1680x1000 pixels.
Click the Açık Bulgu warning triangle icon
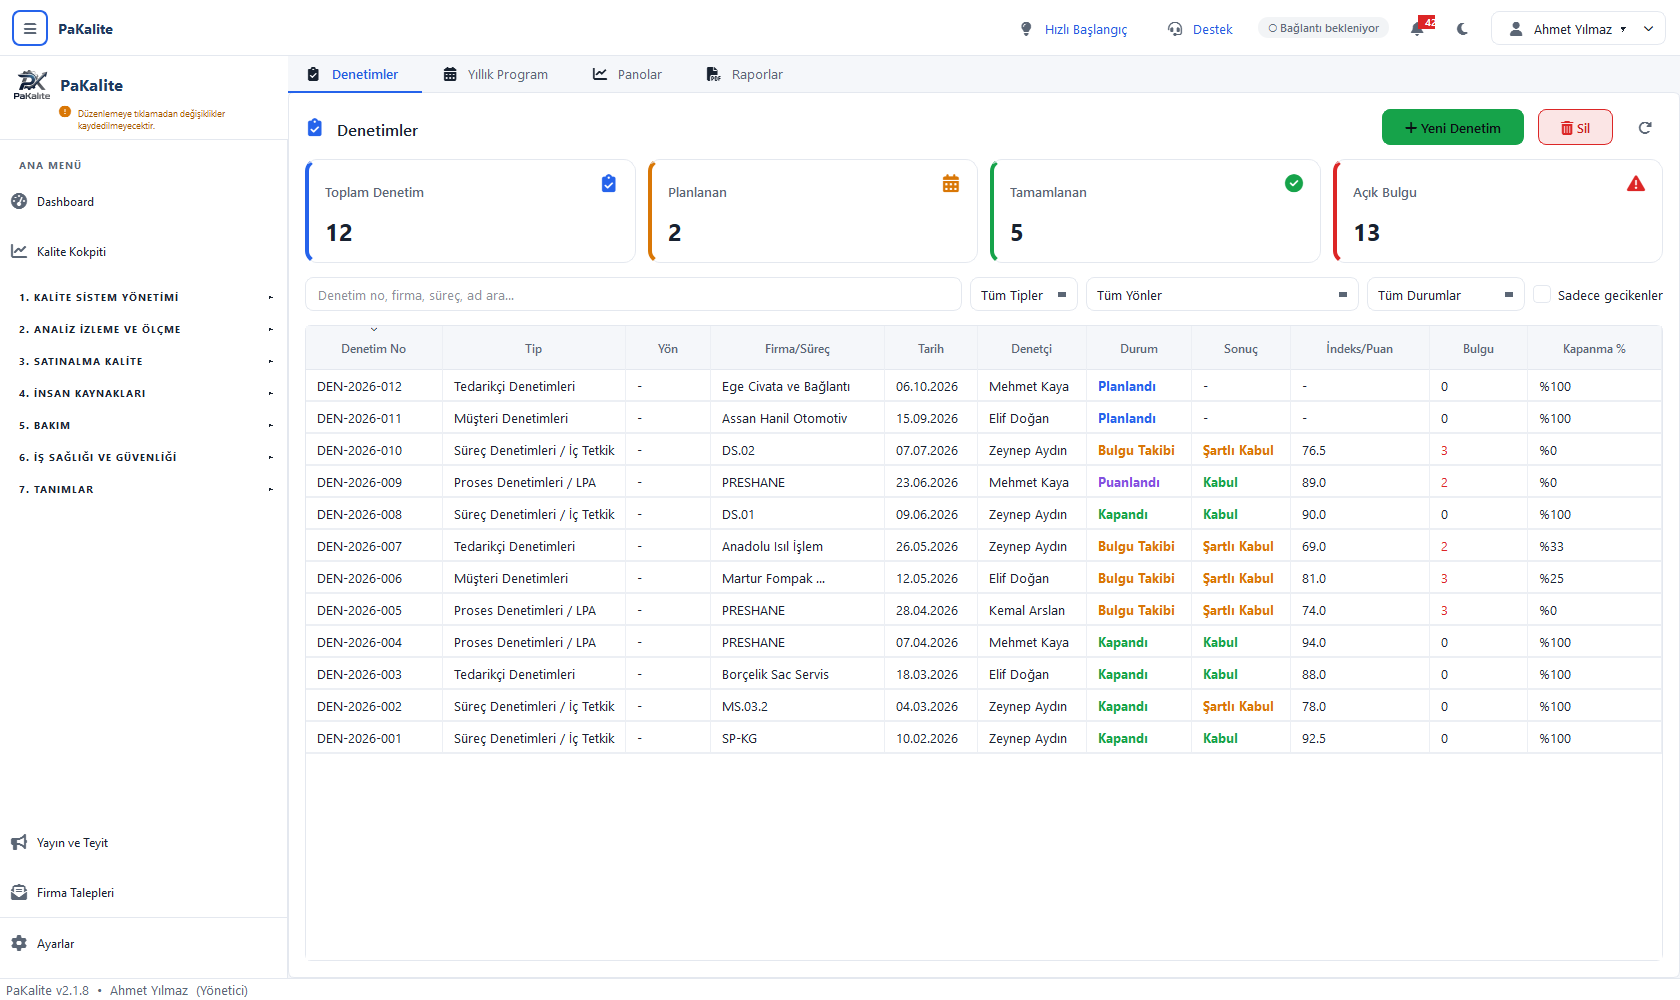(1636, 184)
